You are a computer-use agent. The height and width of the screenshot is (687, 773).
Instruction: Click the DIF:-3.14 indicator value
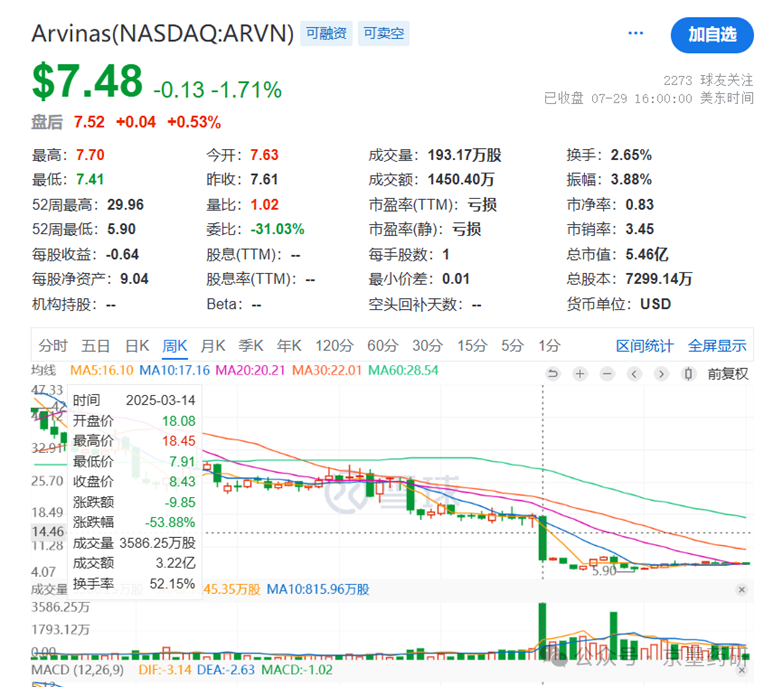(x=165, y=670)
